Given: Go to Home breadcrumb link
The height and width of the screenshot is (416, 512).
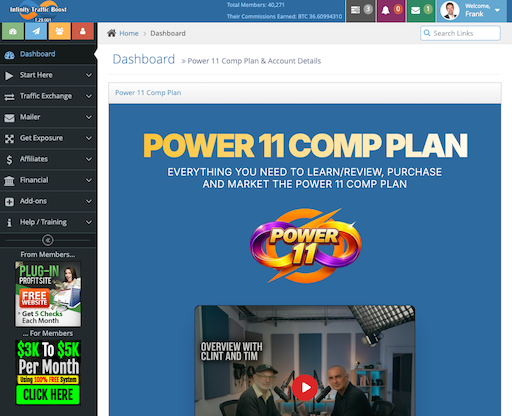Looking at the screenshot, I should [129, 33].
